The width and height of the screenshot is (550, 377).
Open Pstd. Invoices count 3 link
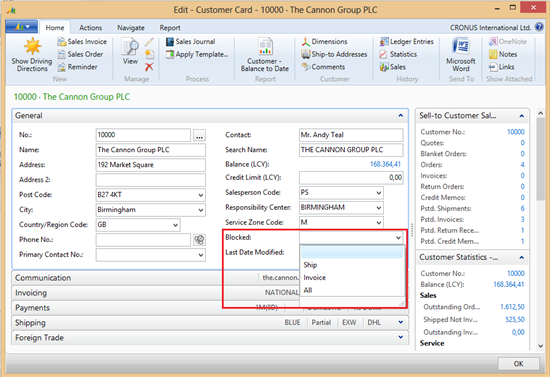(x=522, y=220)
